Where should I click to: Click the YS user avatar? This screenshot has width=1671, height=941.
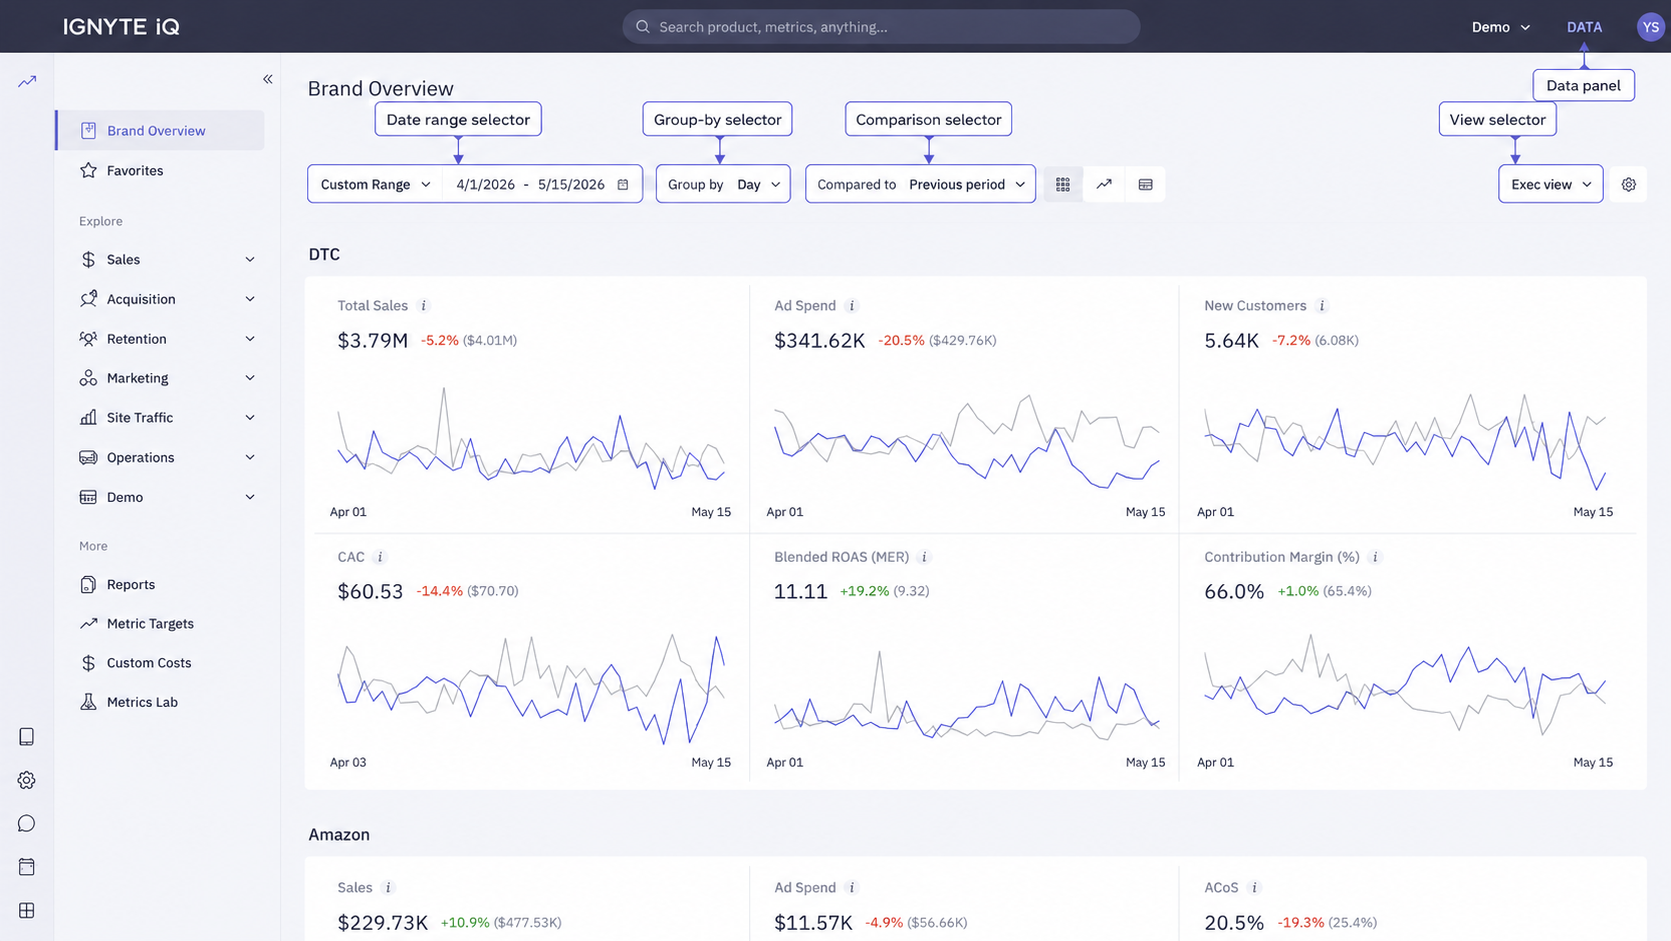tap(1649, 27)
